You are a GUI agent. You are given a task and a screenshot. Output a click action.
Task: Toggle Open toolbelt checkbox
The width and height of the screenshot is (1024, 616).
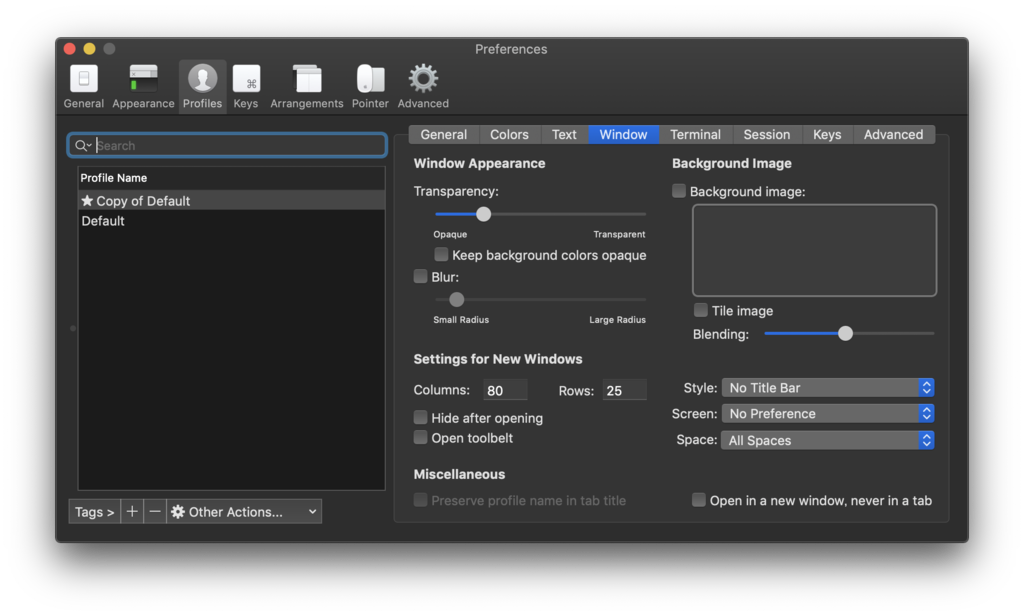(x=421, y=437)
